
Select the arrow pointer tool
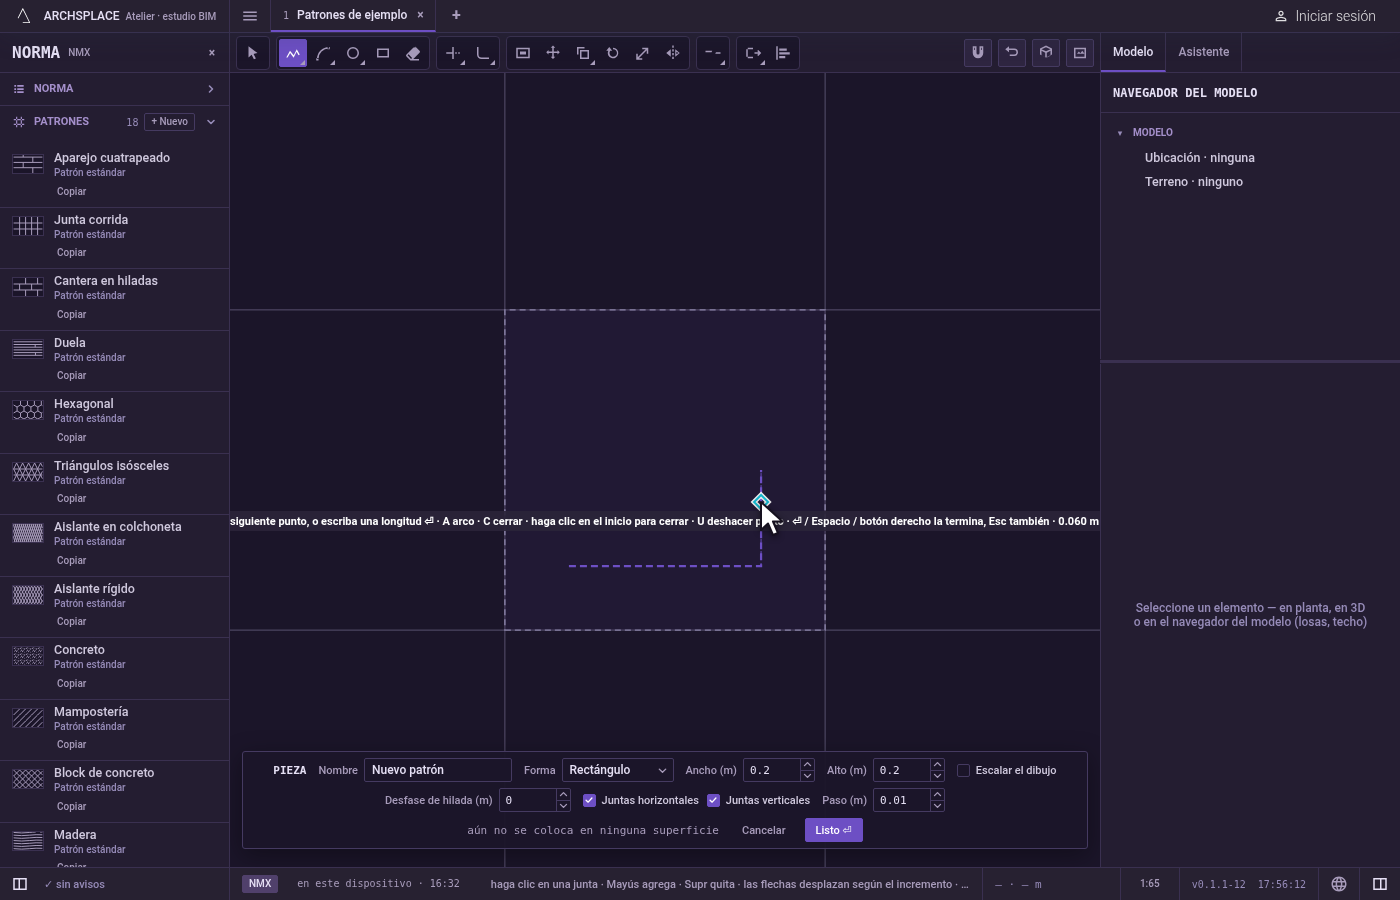[252, 53]
